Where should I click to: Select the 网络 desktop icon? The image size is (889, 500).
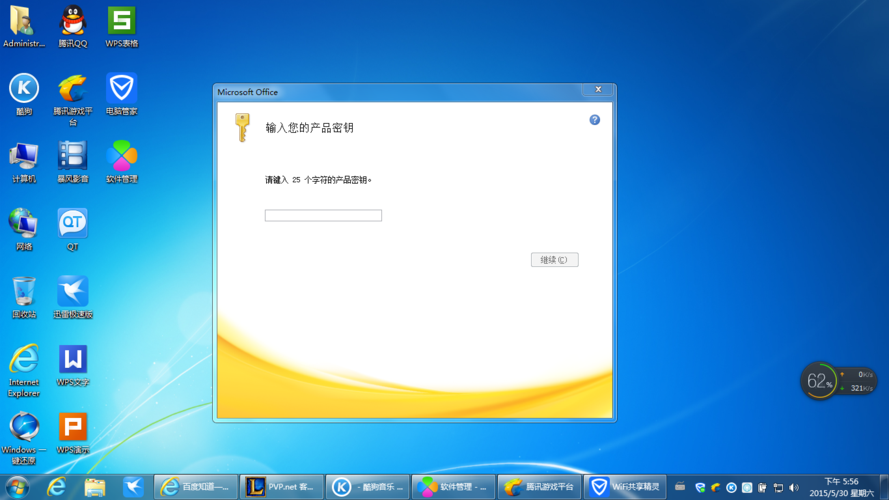click(x=24, y=230)
